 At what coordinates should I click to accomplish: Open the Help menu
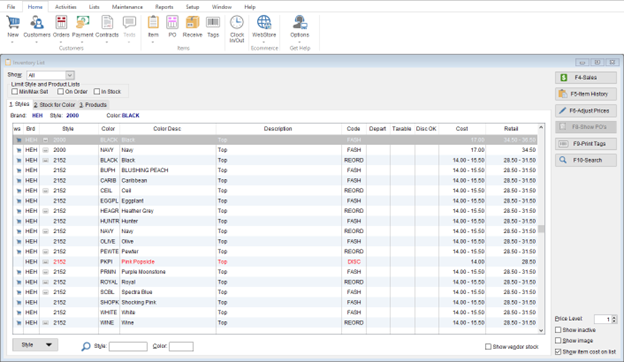point(250,7)
